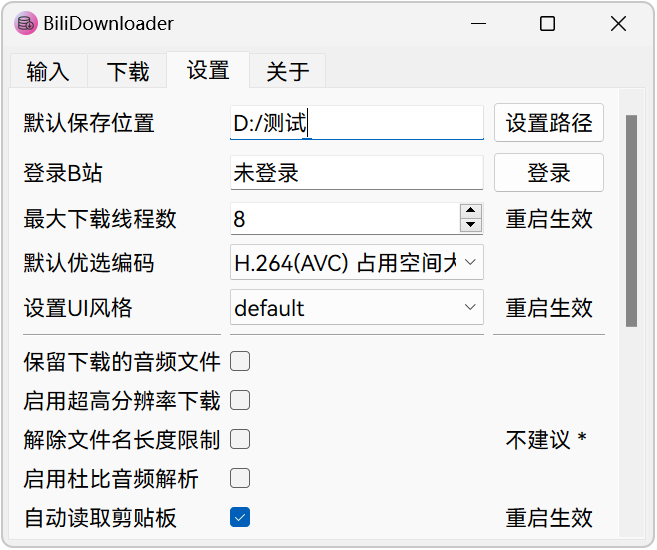Click the 登录B站 label
The width and height of the screenshot is (657, 550).
(63, 173)
